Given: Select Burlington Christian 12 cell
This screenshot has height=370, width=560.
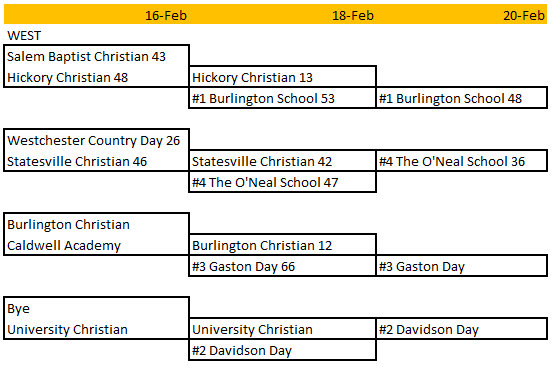Looking at the screenshot, I should 282,245.
